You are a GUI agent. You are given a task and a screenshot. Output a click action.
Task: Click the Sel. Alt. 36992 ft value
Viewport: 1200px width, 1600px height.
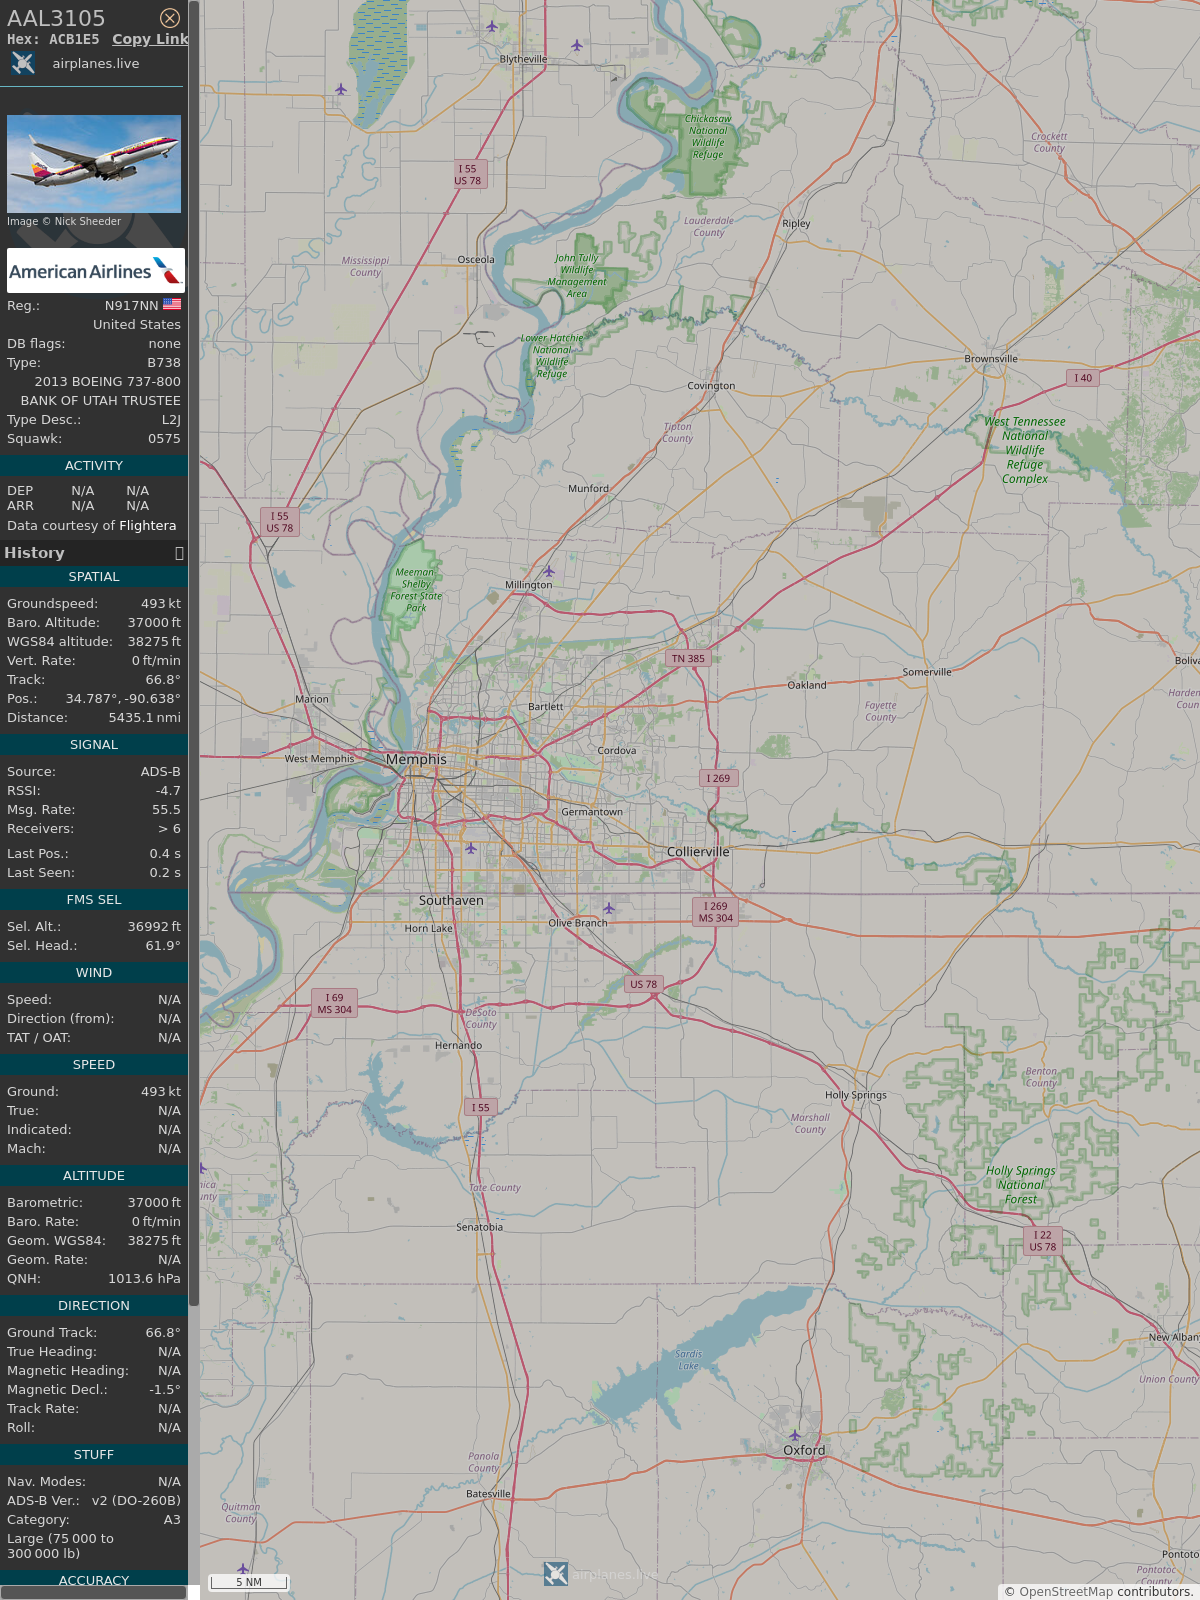click(154, 927)
